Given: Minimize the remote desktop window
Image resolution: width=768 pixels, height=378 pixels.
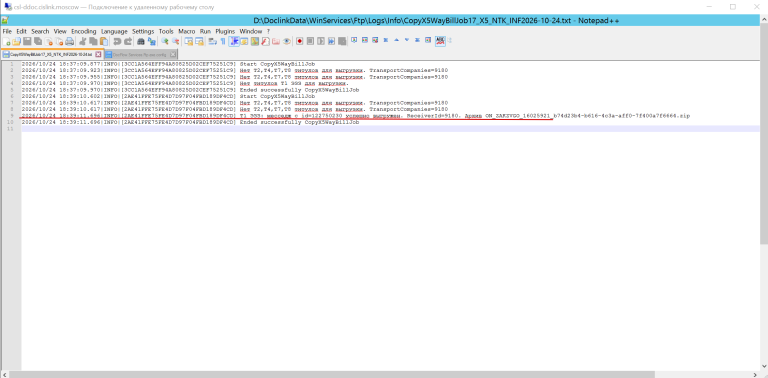Looking at the screenshot, I should (710, 7).
